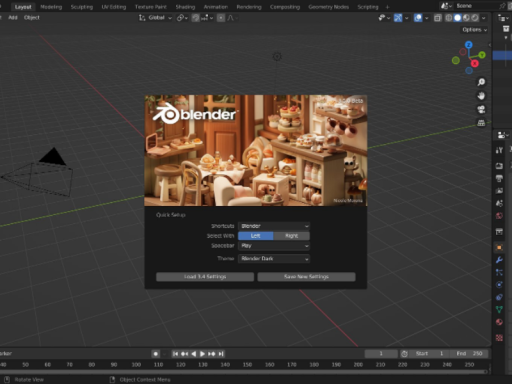
Task: Open the Scene properties tab
Action: tap(499, 203)
